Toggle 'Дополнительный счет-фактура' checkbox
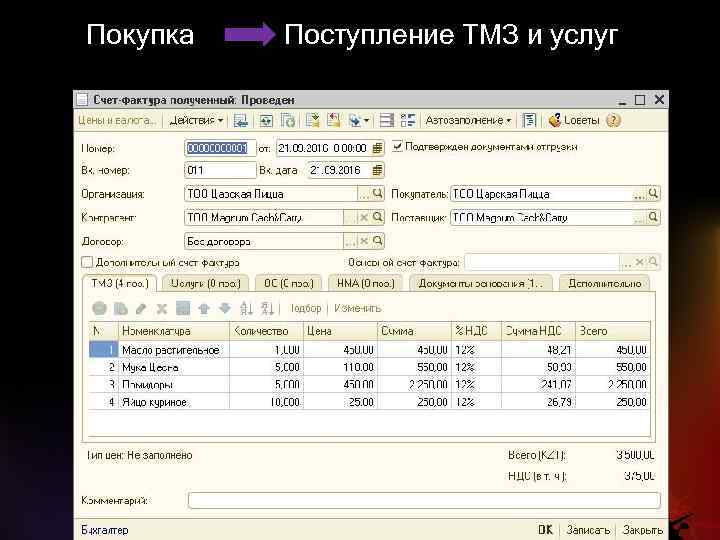Image resolution: width=720 pixels, height=540 pixels. pos(87,262)
